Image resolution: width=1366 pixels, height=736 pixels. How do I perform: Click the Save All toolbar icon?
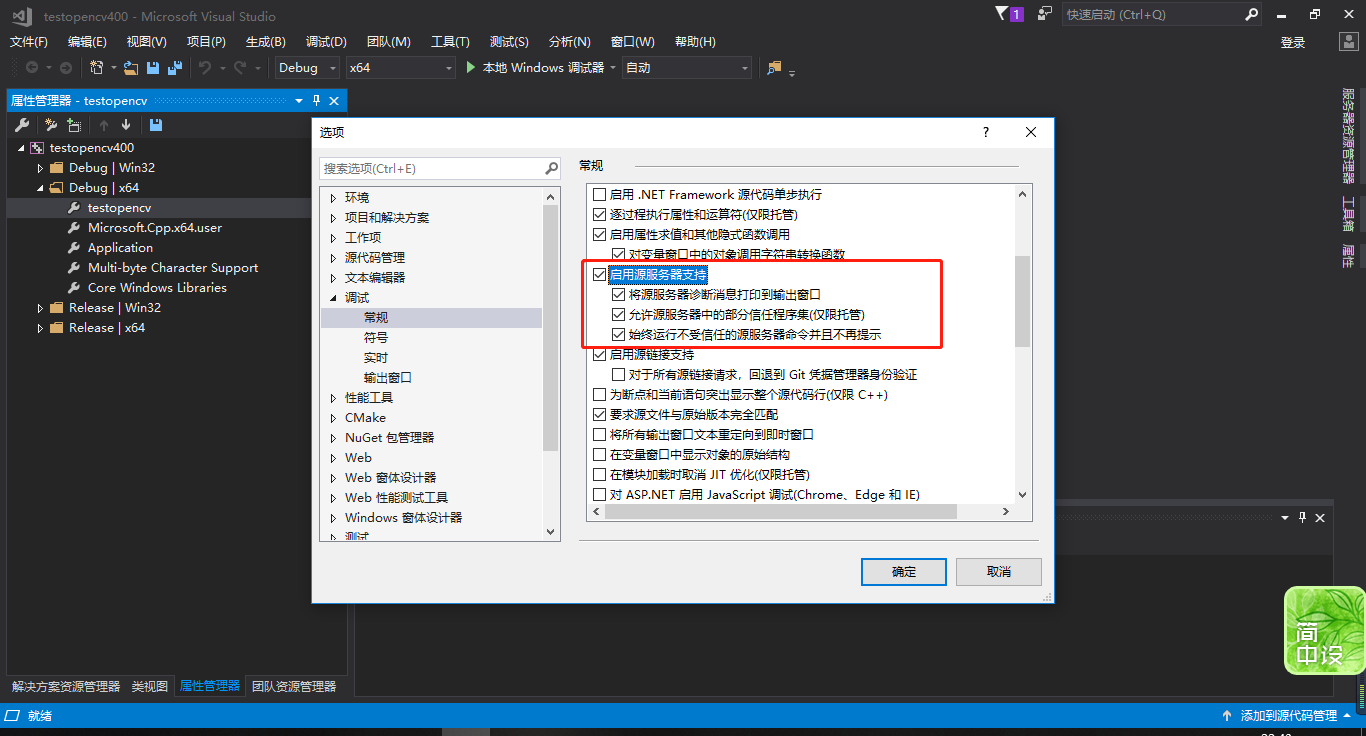coord(175,68)
